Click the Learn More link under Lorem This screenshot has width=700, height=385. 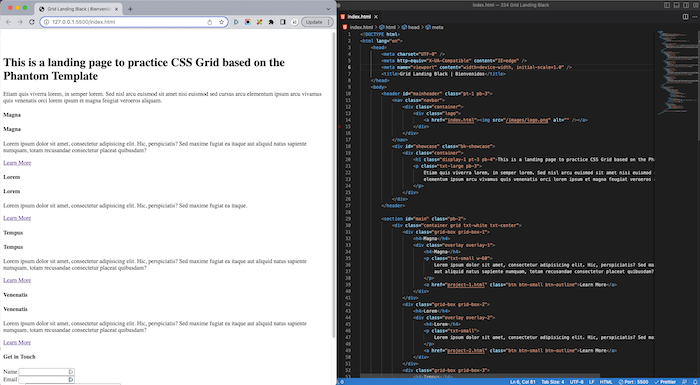pyautogui.click(x=17, y=218)
